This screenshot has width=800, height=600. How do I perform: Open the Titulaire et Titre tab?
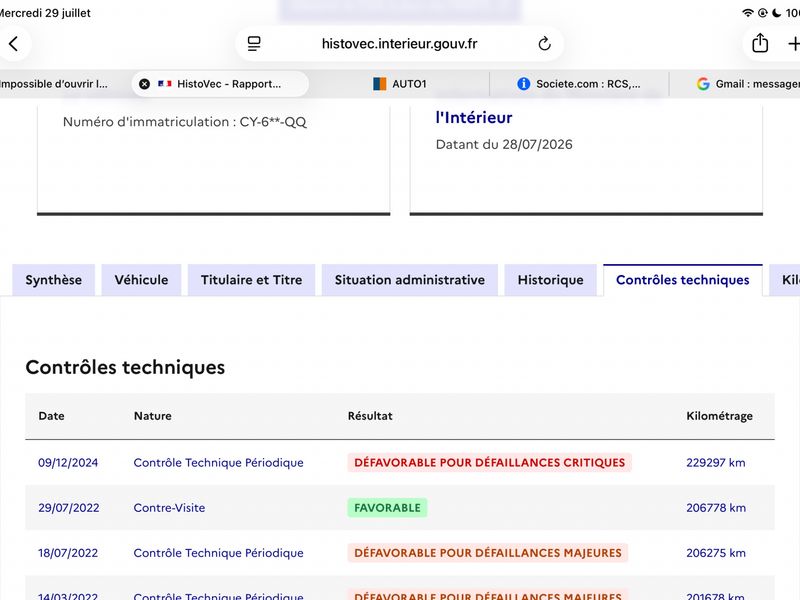252,280
